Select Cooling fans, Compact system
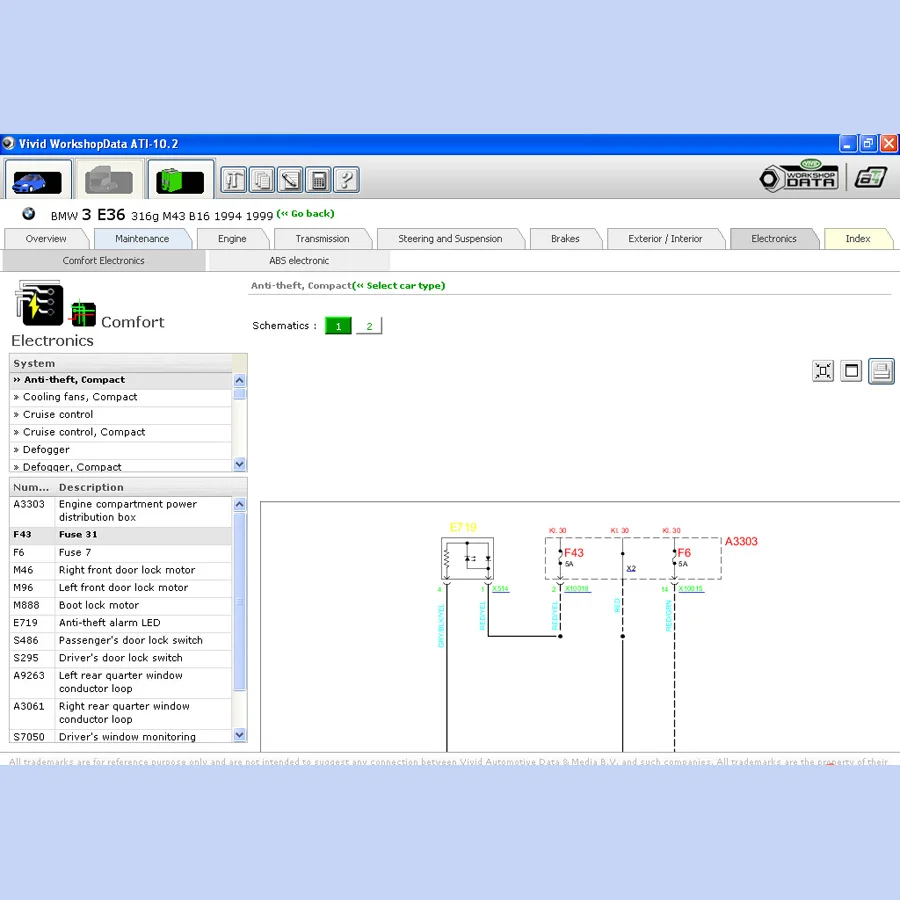Image resolution: width=900 pixels, height=900 pixels. 121,397
